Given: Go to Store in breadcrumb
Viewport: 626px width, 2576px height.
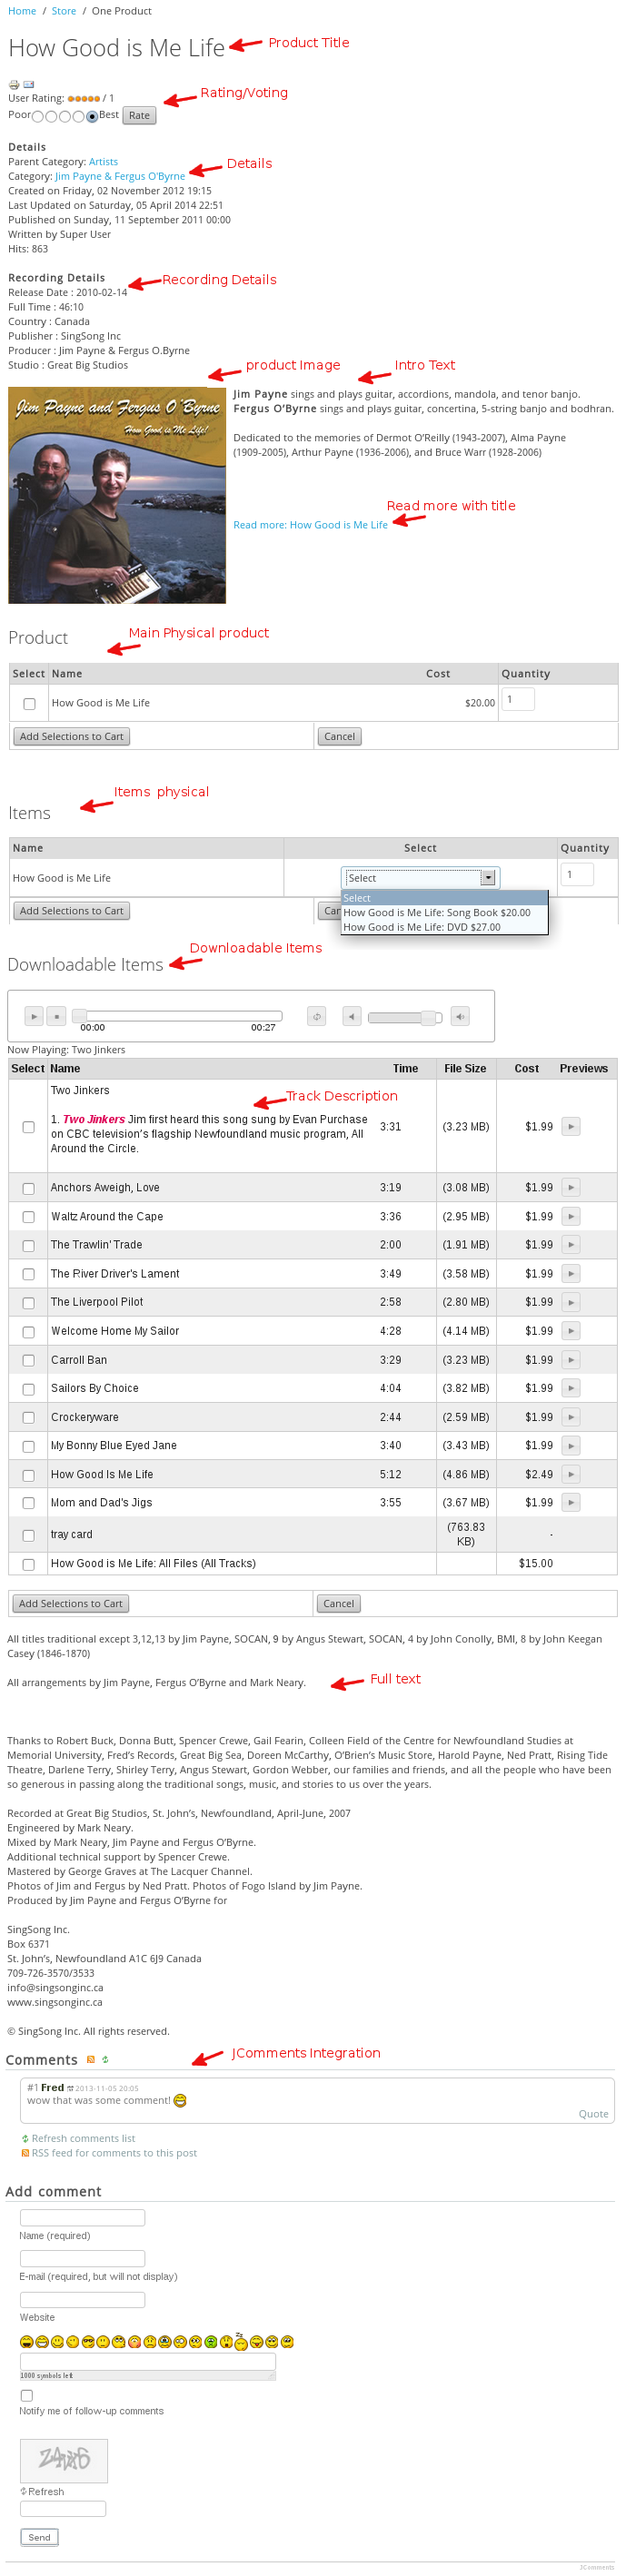Looking at the screenshot, I should pos(63,11).
